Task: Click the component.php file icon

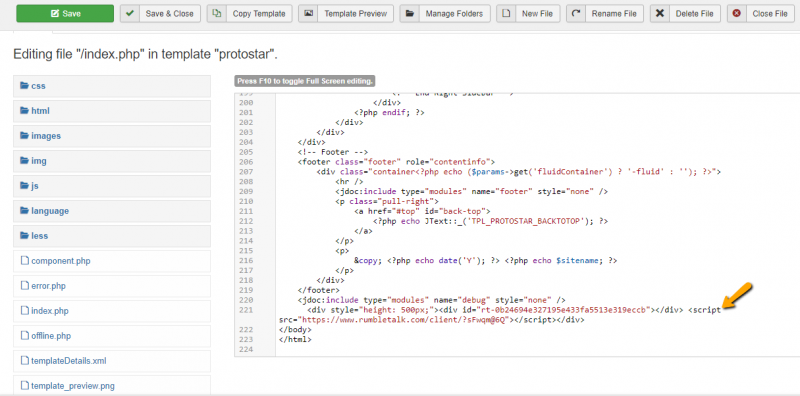Action: 24,261
